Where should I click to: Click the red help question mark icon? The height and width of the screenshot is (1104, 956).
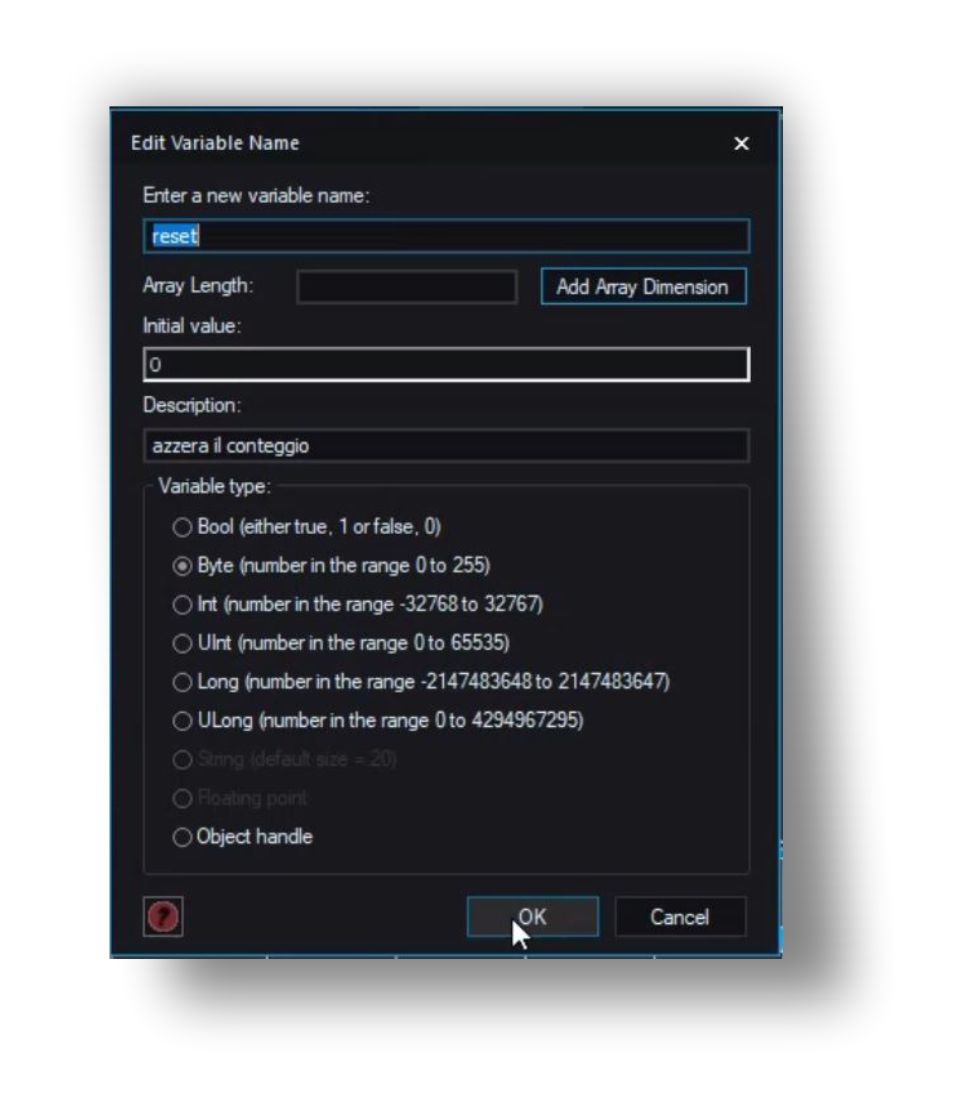[x=163, y=916]
